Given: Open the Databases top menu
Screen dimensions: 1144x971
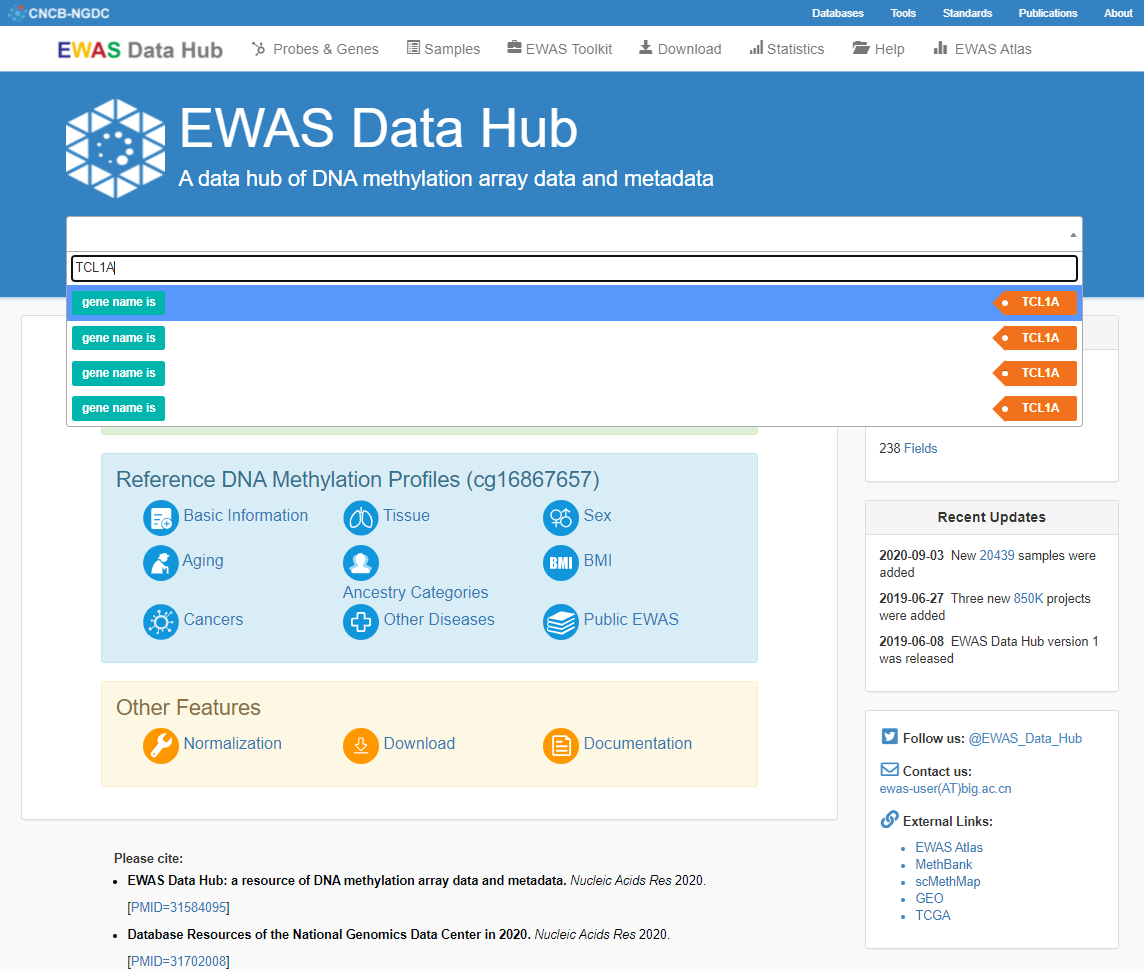Looking at the screenshot, I should 838,13.
